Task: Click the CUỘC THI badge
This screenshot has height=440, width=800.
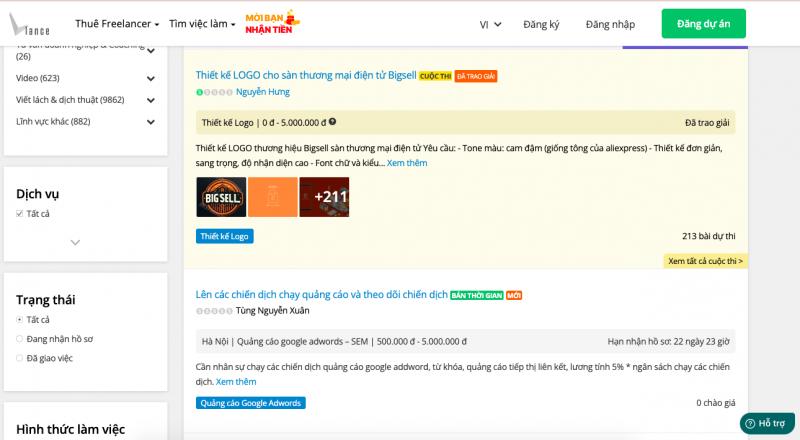Action: pos(435,76)
